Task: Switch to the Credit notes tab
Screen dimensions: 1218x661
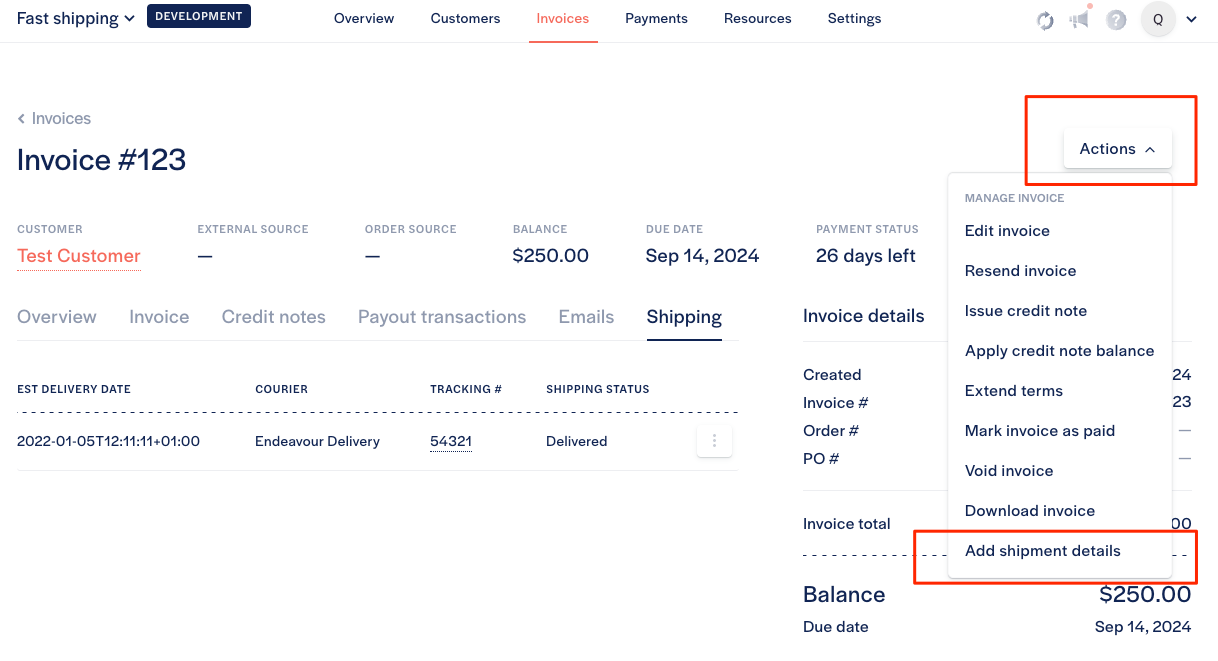Action: 274,317
